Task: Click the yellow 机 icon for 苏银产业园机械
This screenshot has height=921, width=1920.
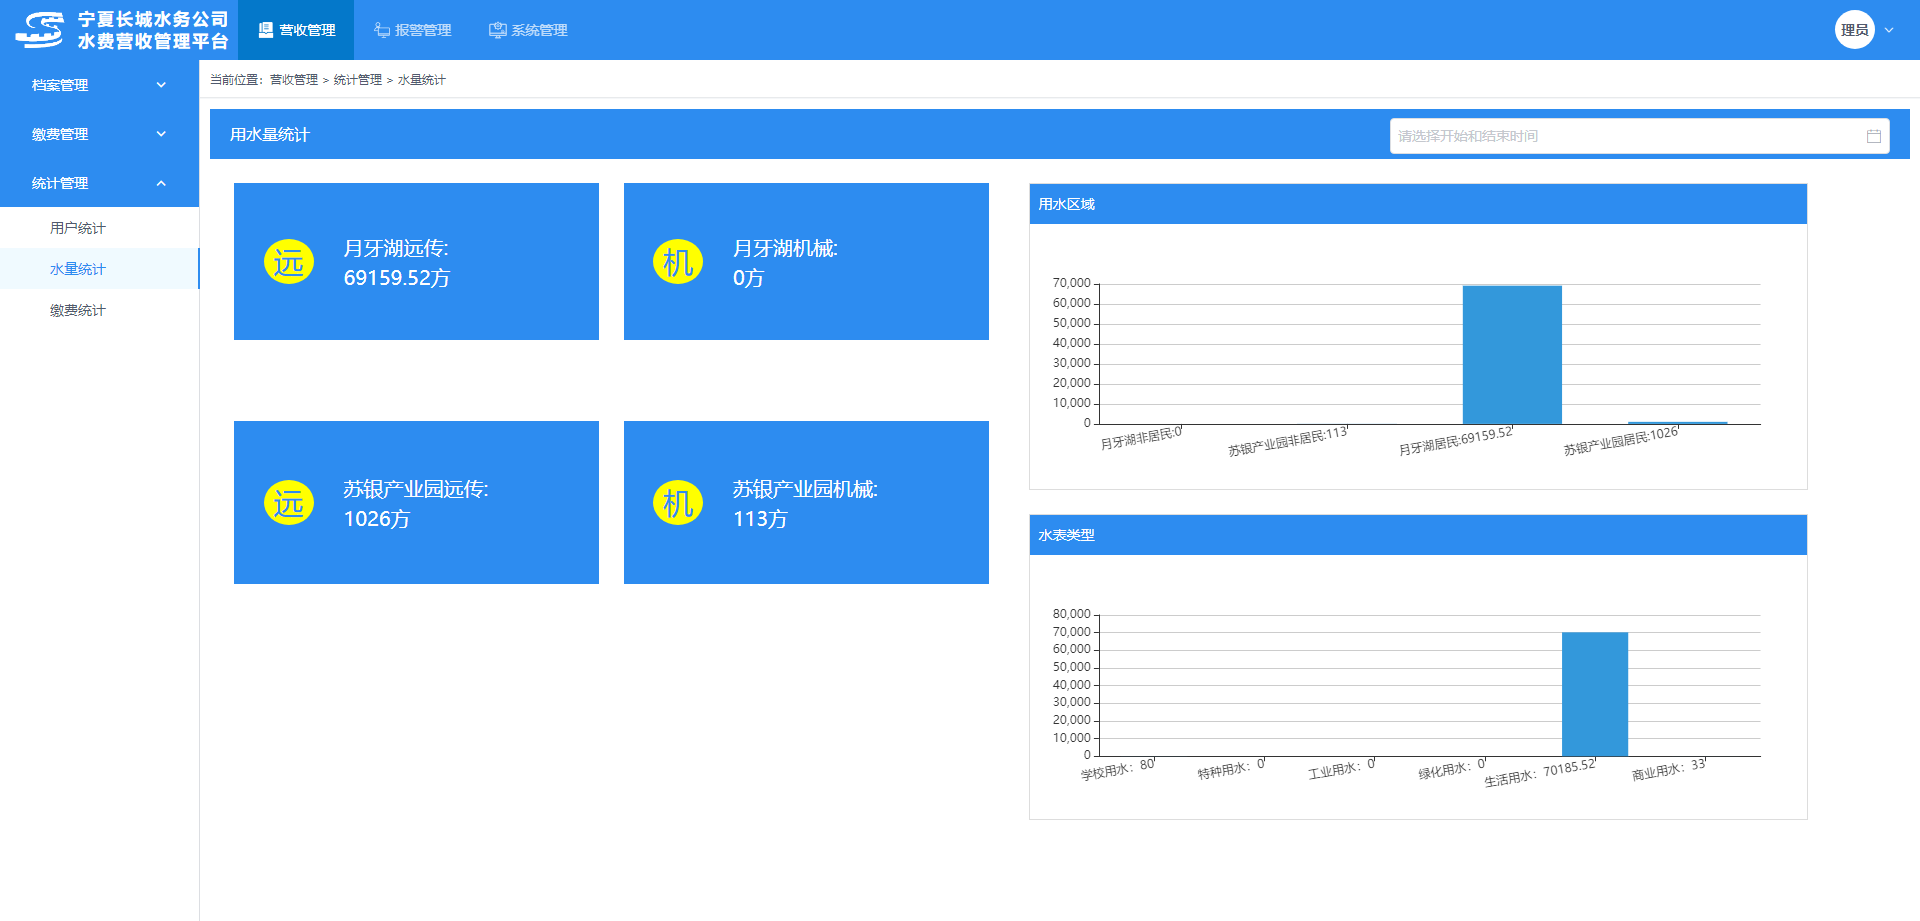Action: click(x=678, y=503)
